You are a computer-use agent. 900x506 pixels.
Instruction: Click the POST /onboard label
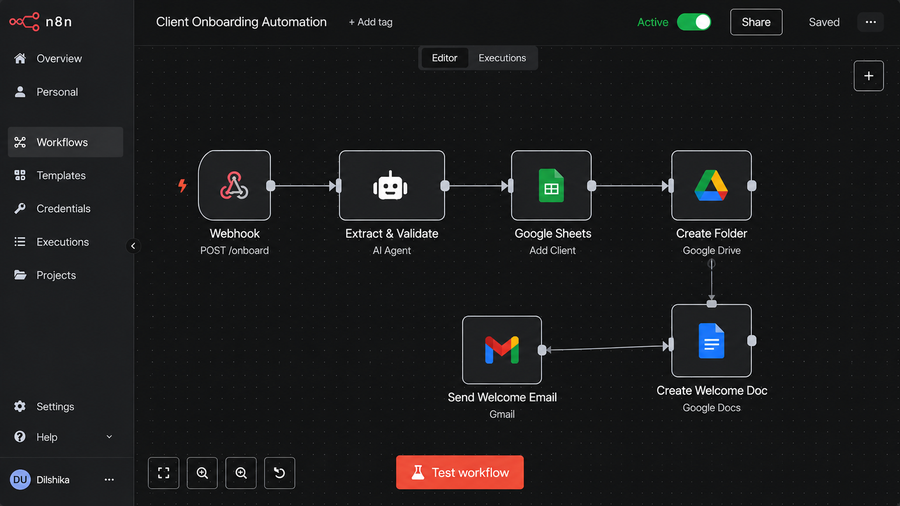click(x=234, y=251)
